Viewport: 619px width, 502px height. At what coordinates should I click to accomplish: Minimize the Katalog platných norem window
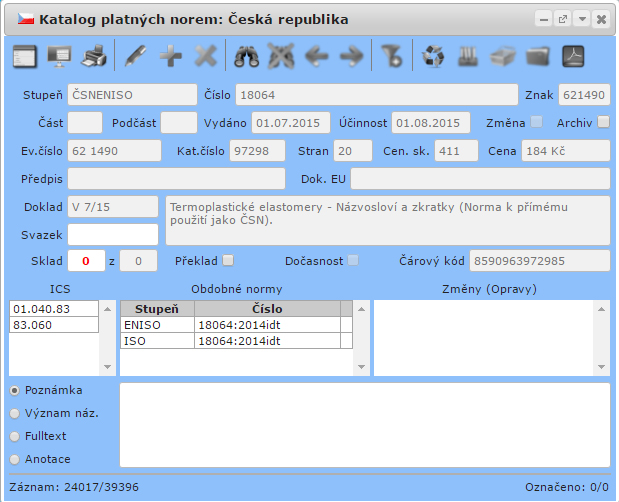point(544,19)
